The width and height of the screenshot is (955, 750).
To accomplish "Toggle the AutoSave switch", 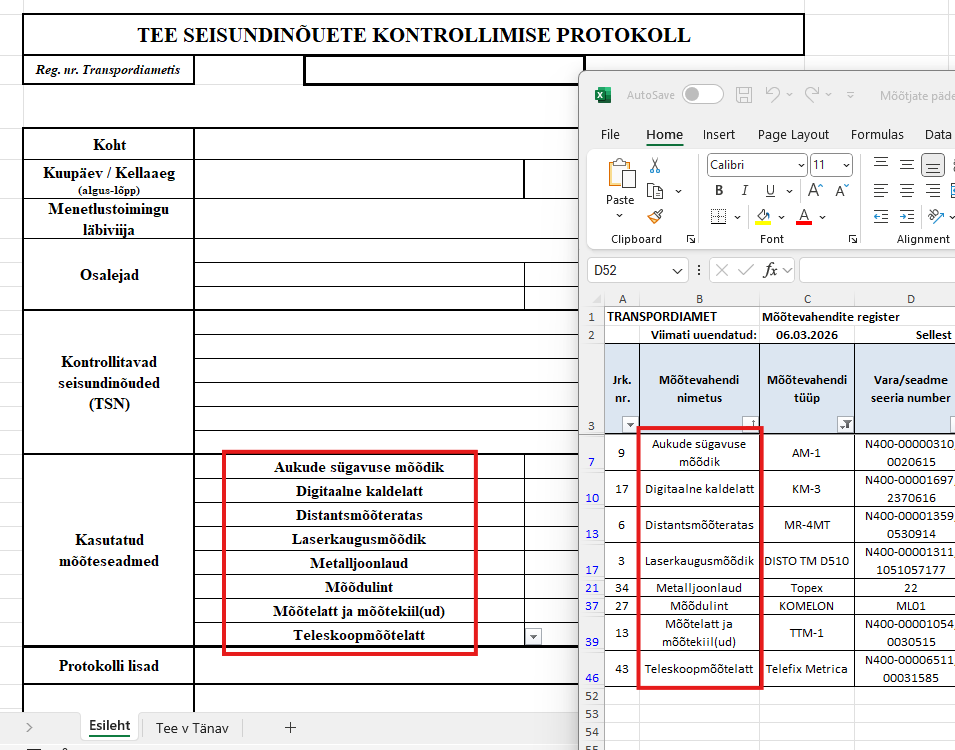I will [x=703, y=95].
